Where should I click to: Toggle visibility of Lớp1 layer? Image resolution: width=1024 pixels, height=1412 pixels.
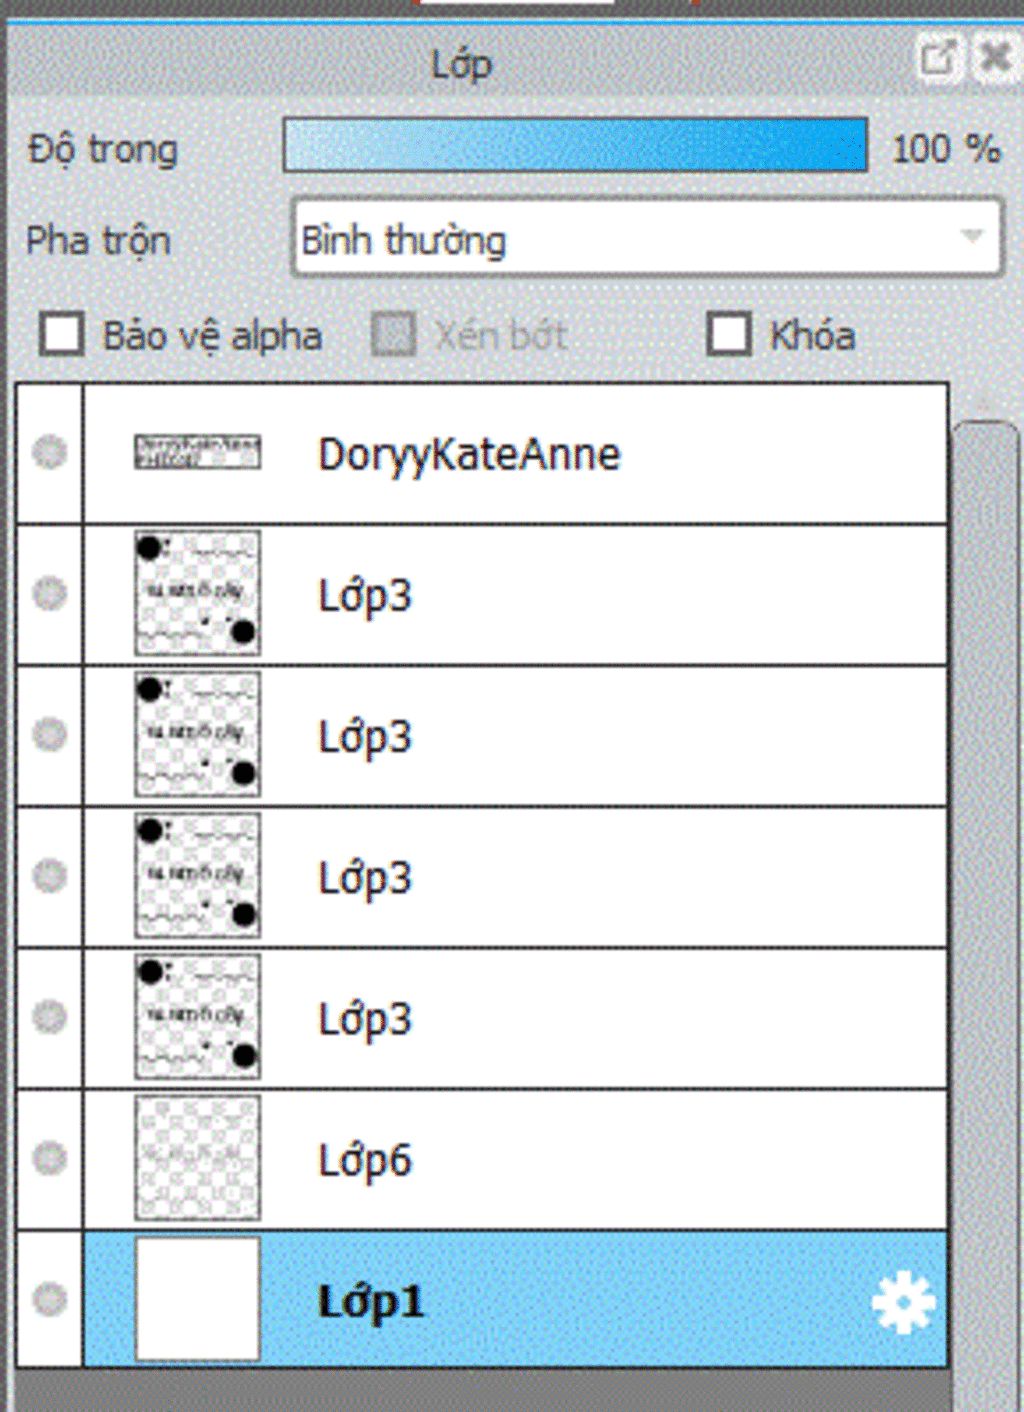(x=49, y=1300)
